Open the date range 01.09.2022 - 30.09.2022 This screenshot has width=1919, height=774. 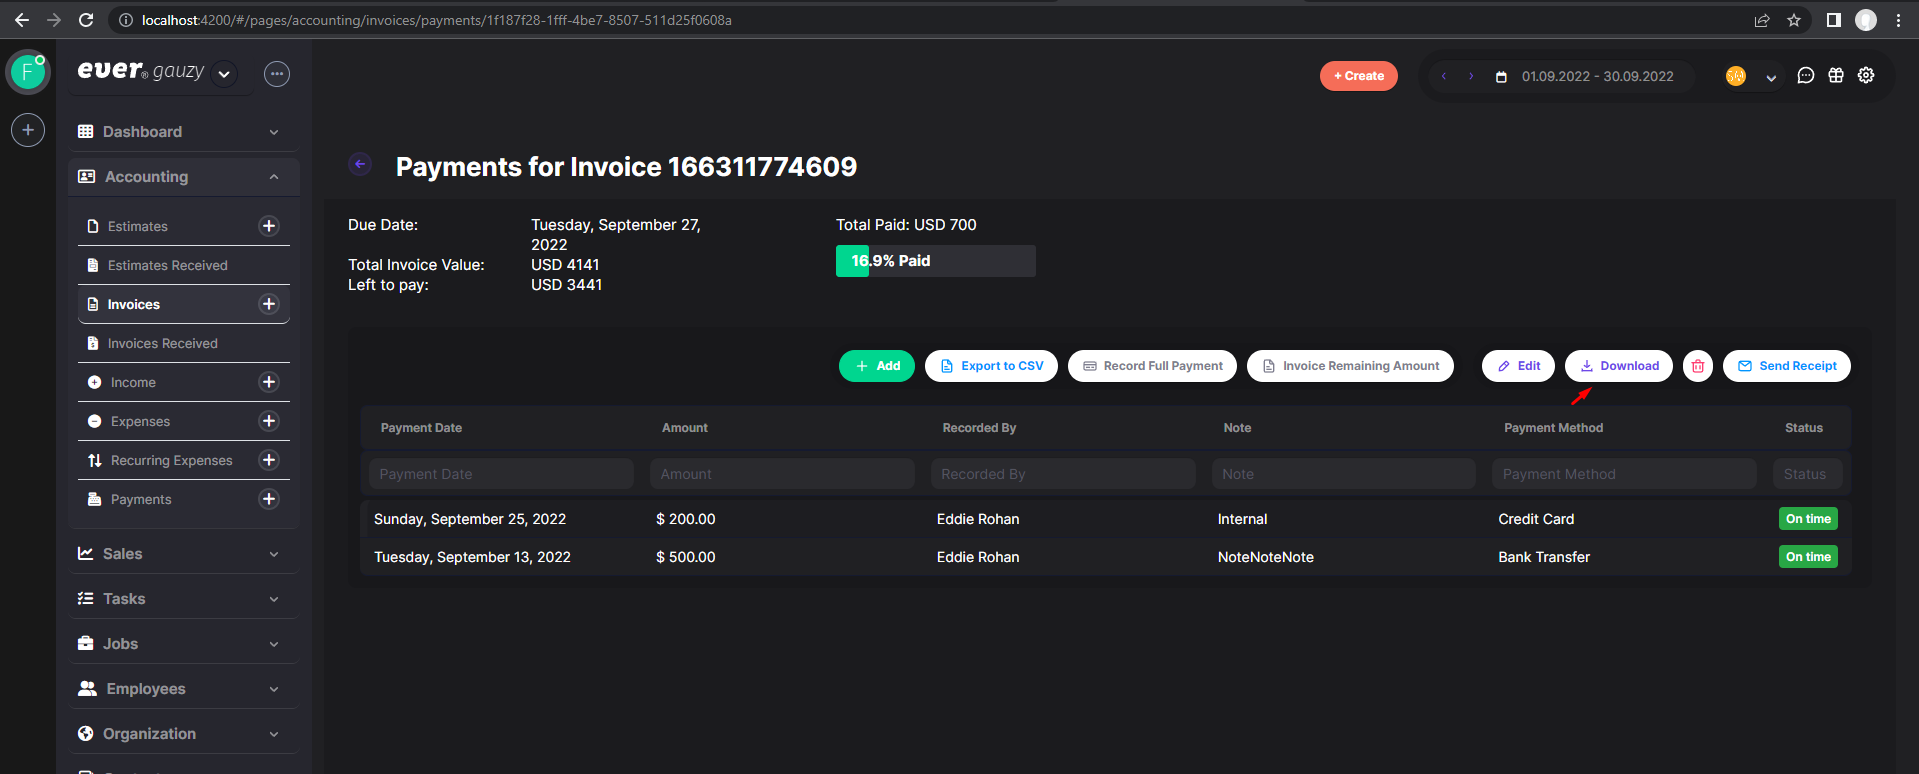1597,76
